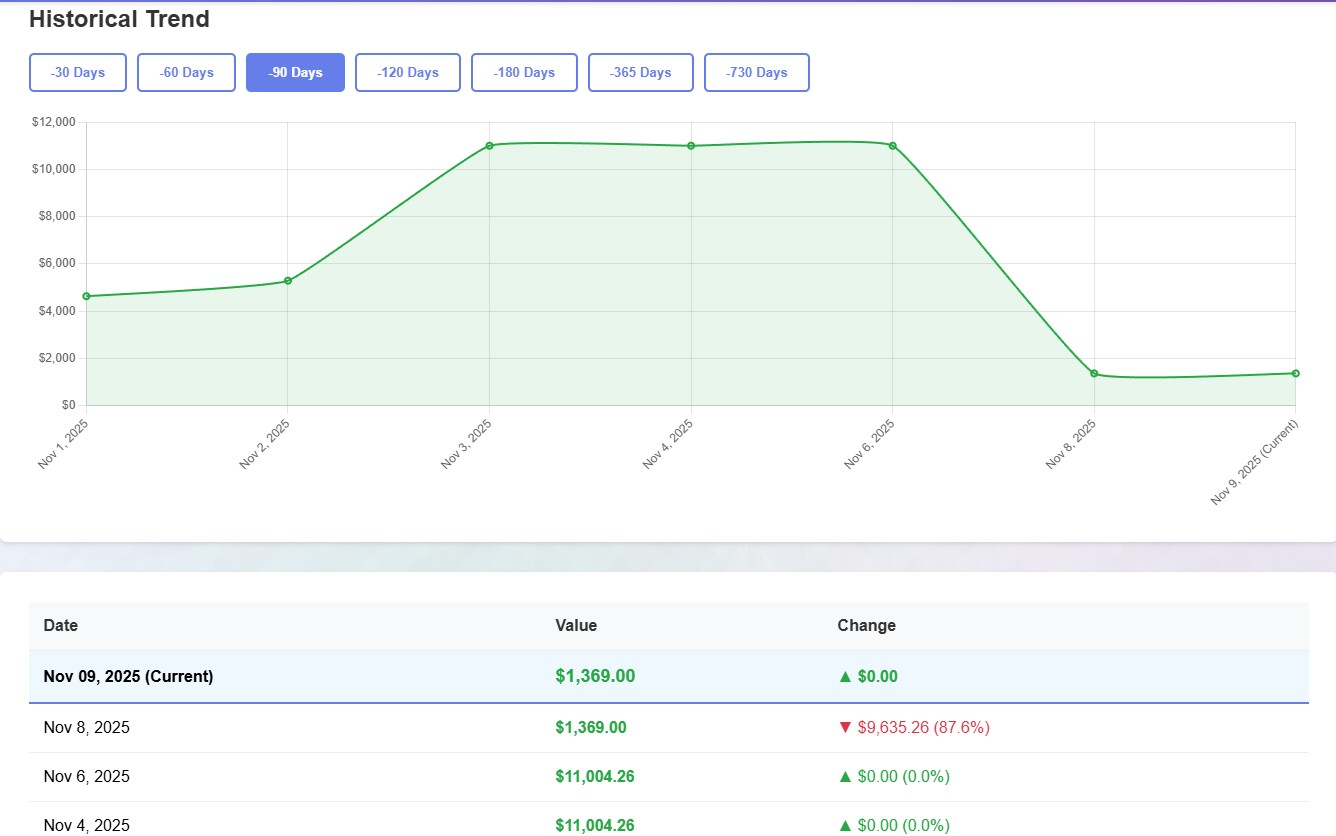Click the Nov 6, 2025 table row date

[x=87, y=777]
